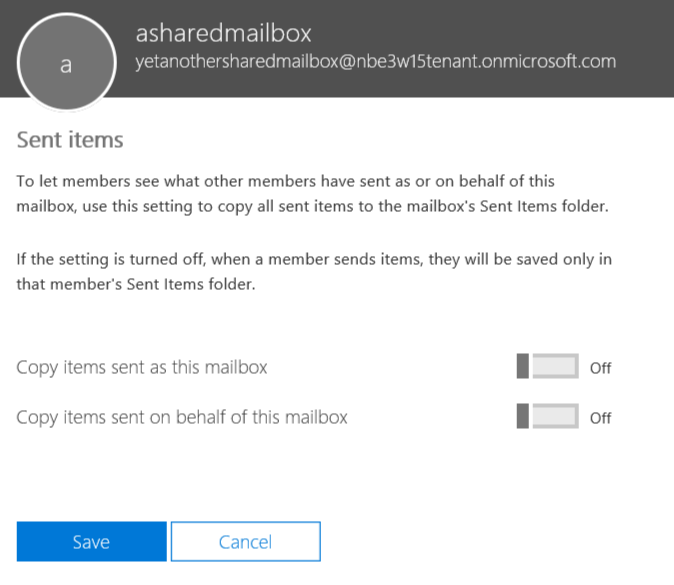Enable Copy items sent as this mailbox
The width and height of the screenshot is (674, 585).
click(x=547, y=367)
